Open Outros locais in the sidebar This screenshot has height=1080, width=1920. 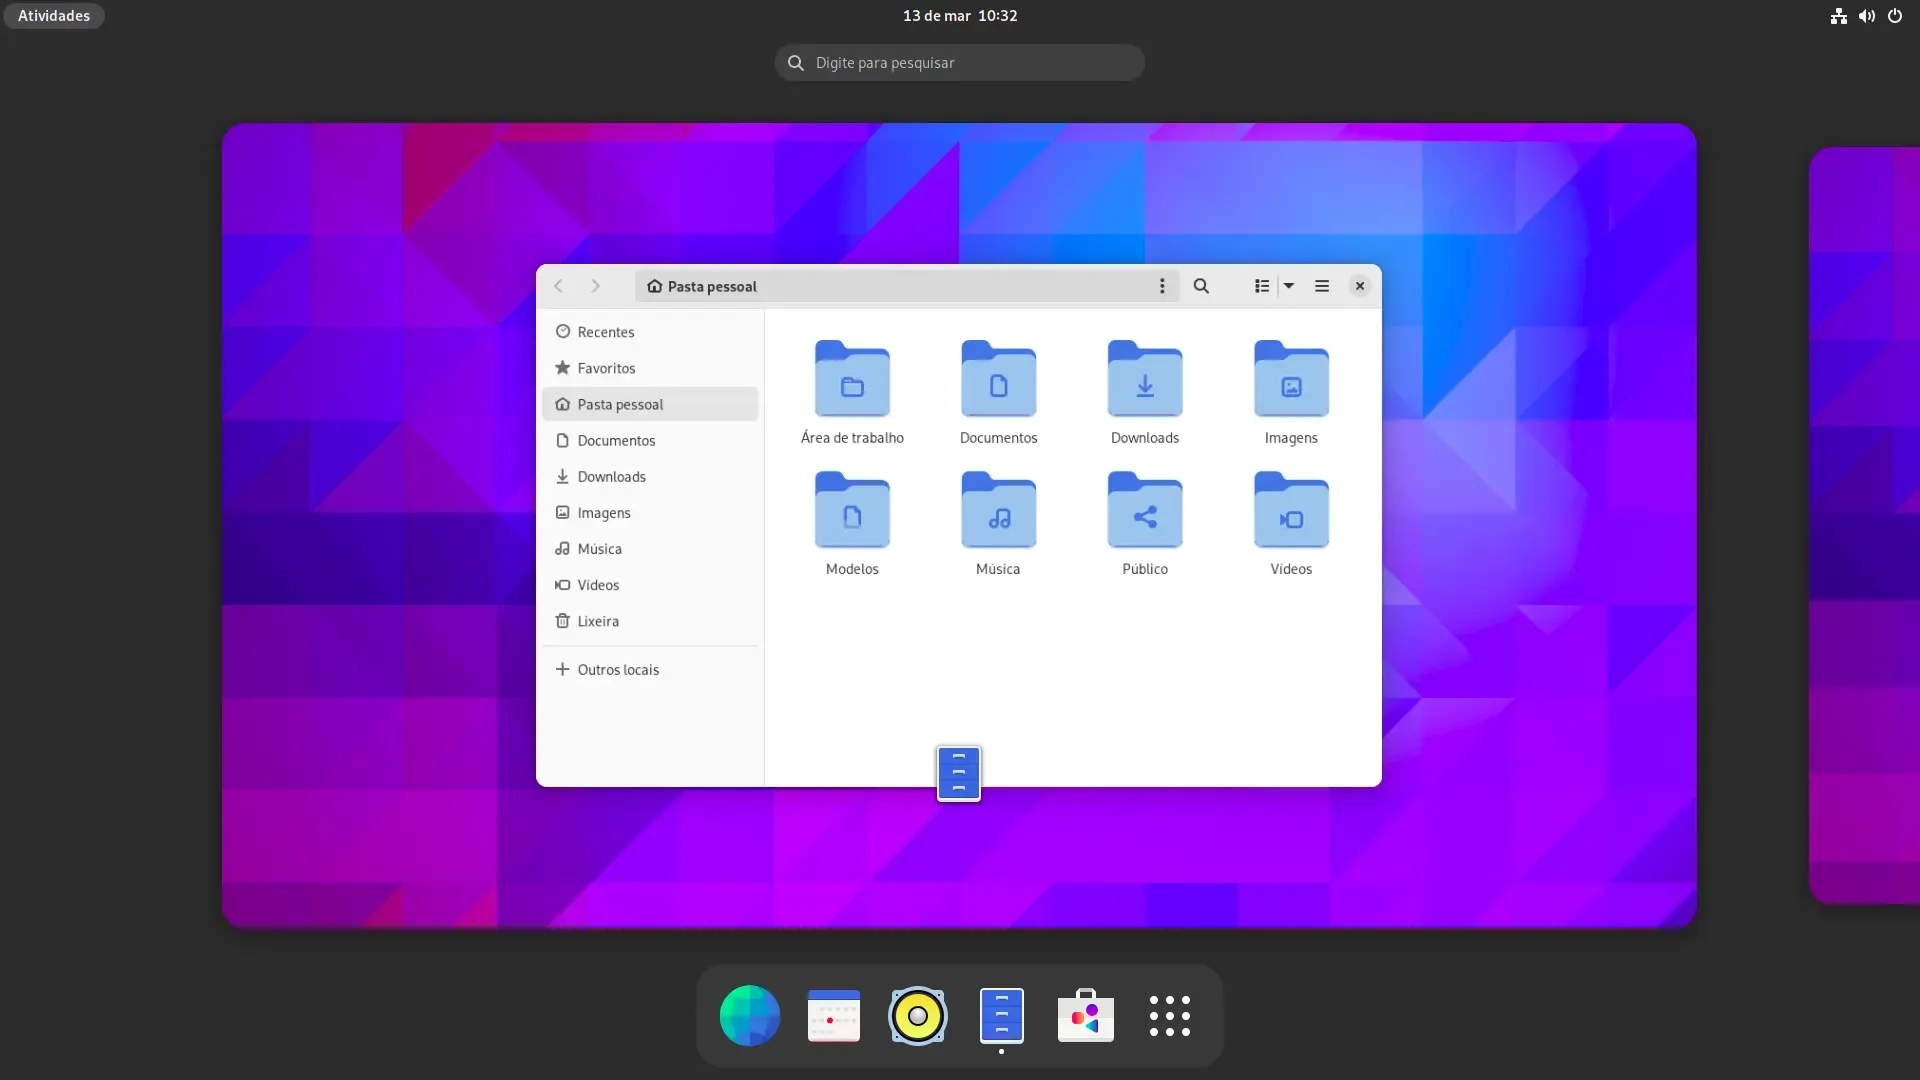point(650,669)
